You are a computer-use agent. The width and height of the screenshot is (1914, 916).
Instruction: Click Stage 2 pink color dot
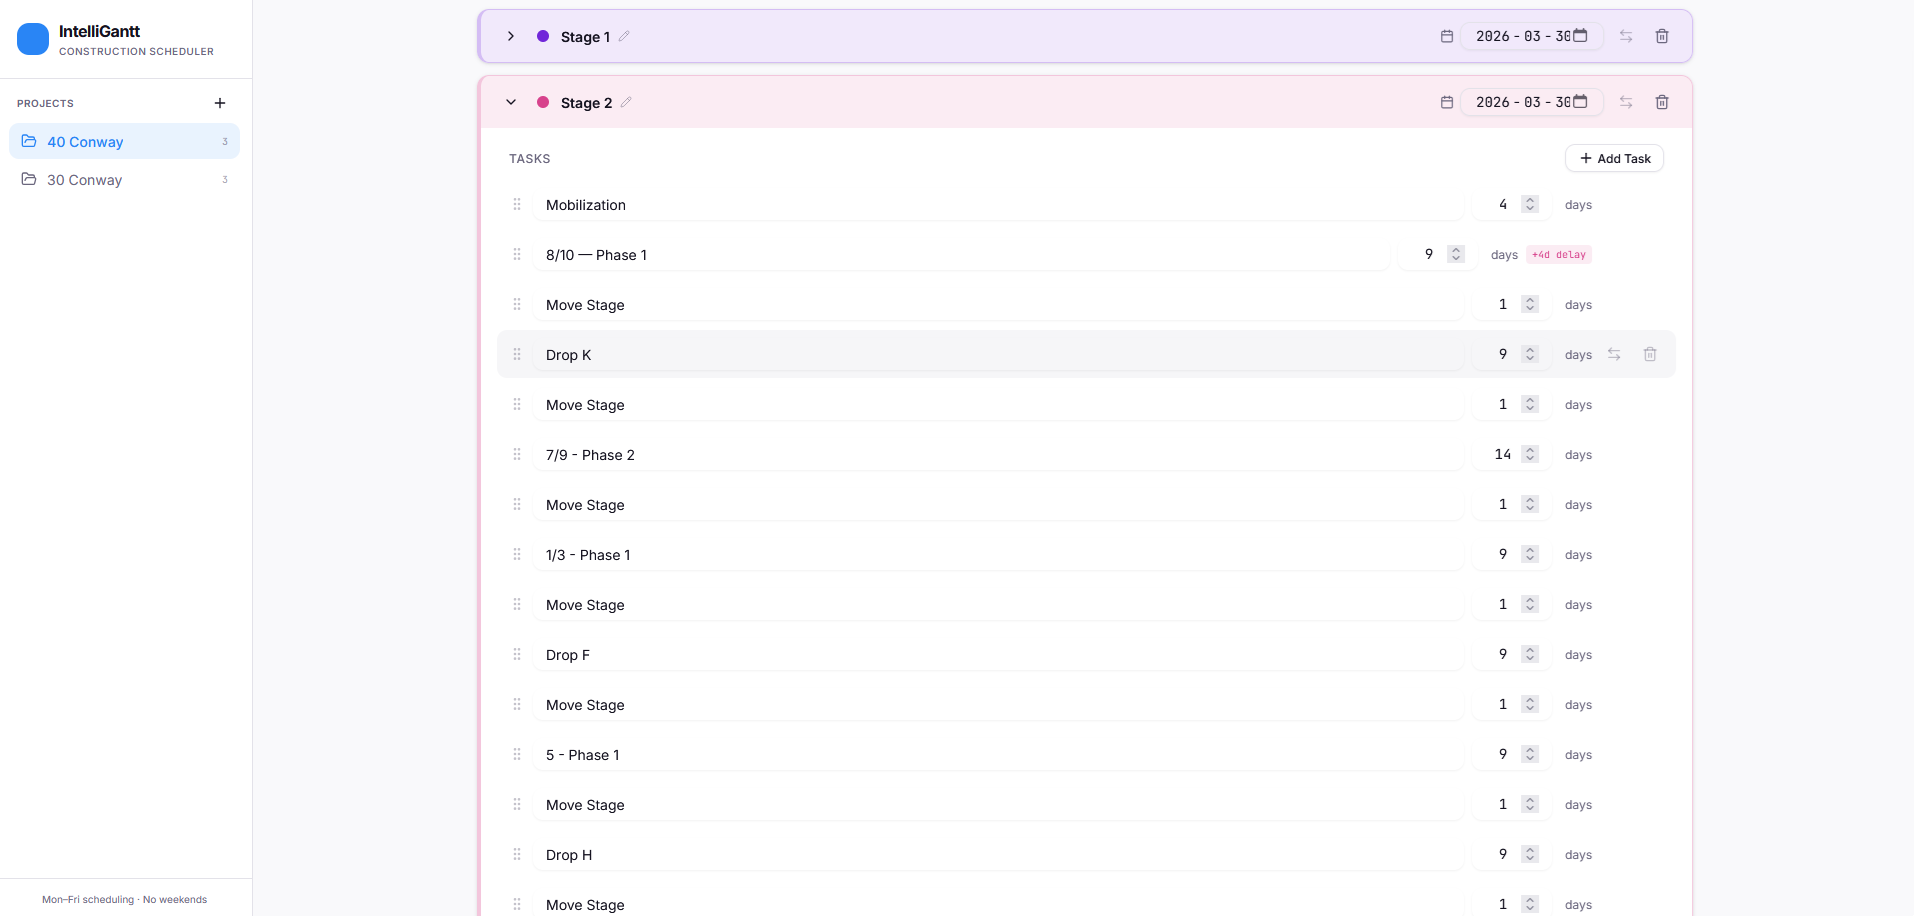point(543,102)
